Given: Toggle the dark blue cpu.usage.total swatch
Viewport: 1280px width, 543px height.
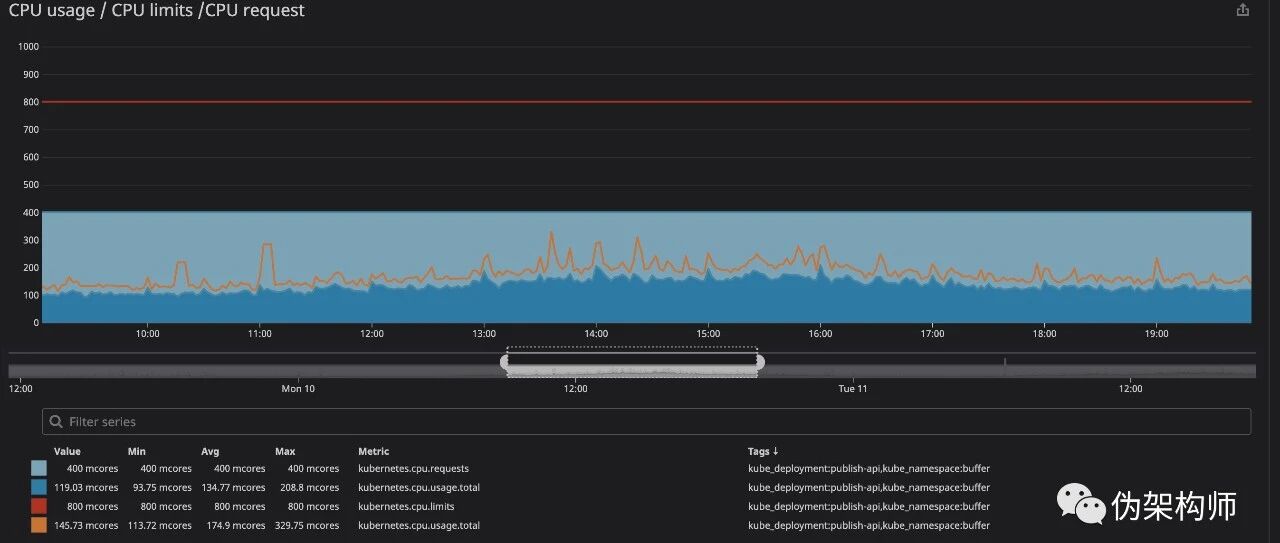Looking at the screenshot, I should point(39,487).
